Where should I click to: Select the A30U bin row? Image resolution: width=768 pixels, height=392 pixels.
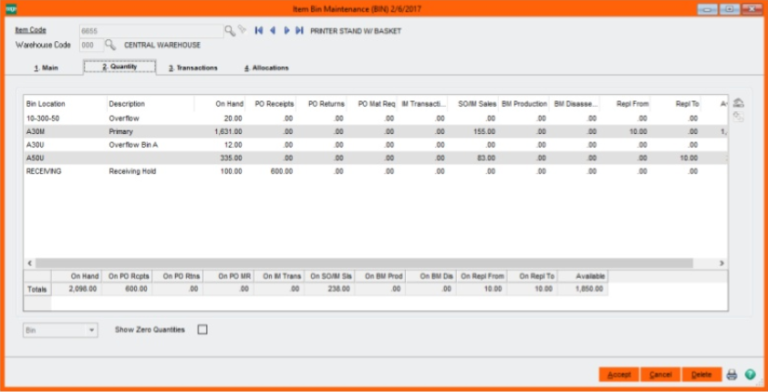point(375,145)
